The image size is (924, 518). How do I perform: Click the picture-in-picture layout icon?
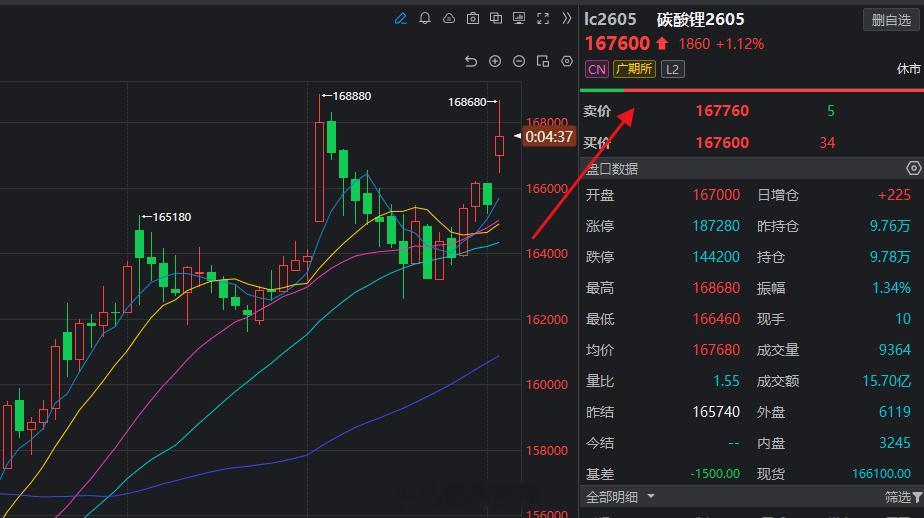pos(543,61)
